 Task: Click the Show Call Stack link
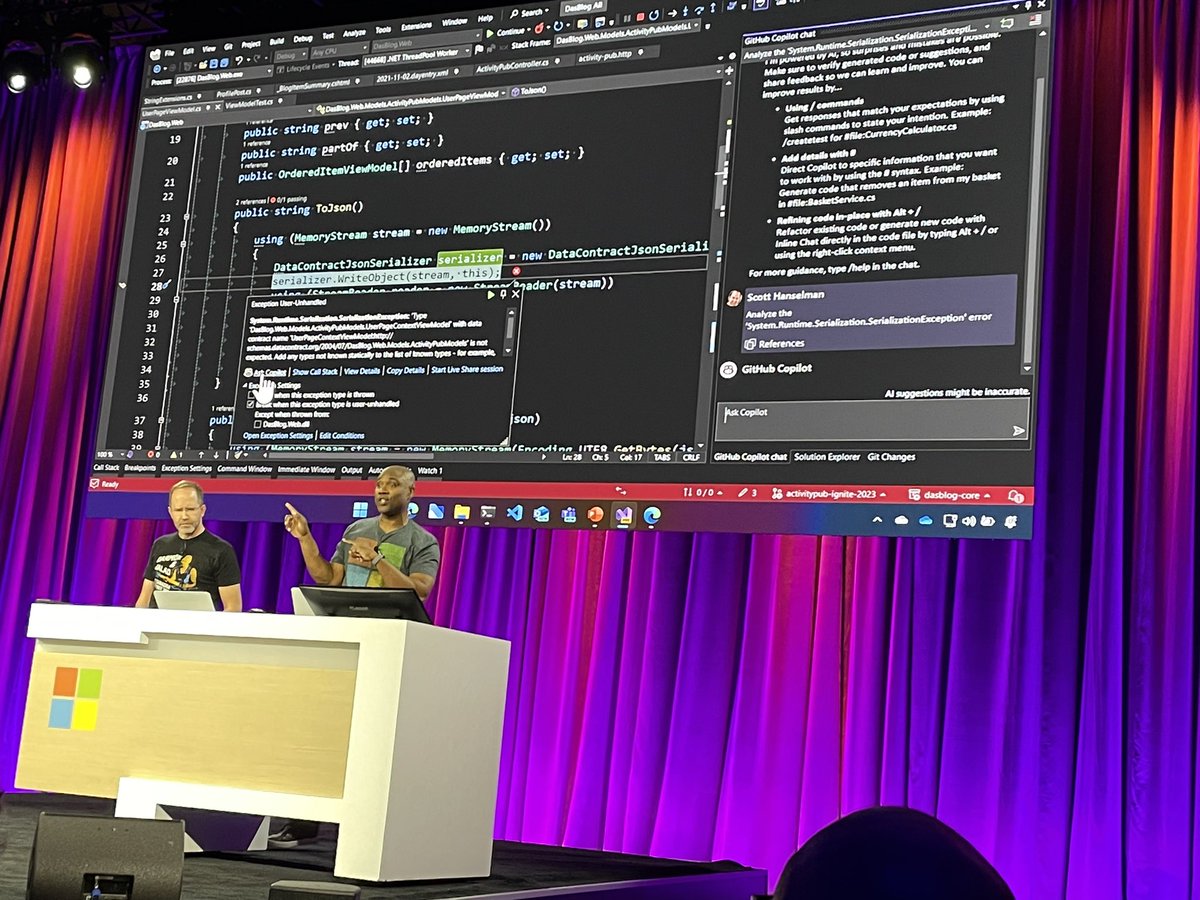[x=315, y=371]
